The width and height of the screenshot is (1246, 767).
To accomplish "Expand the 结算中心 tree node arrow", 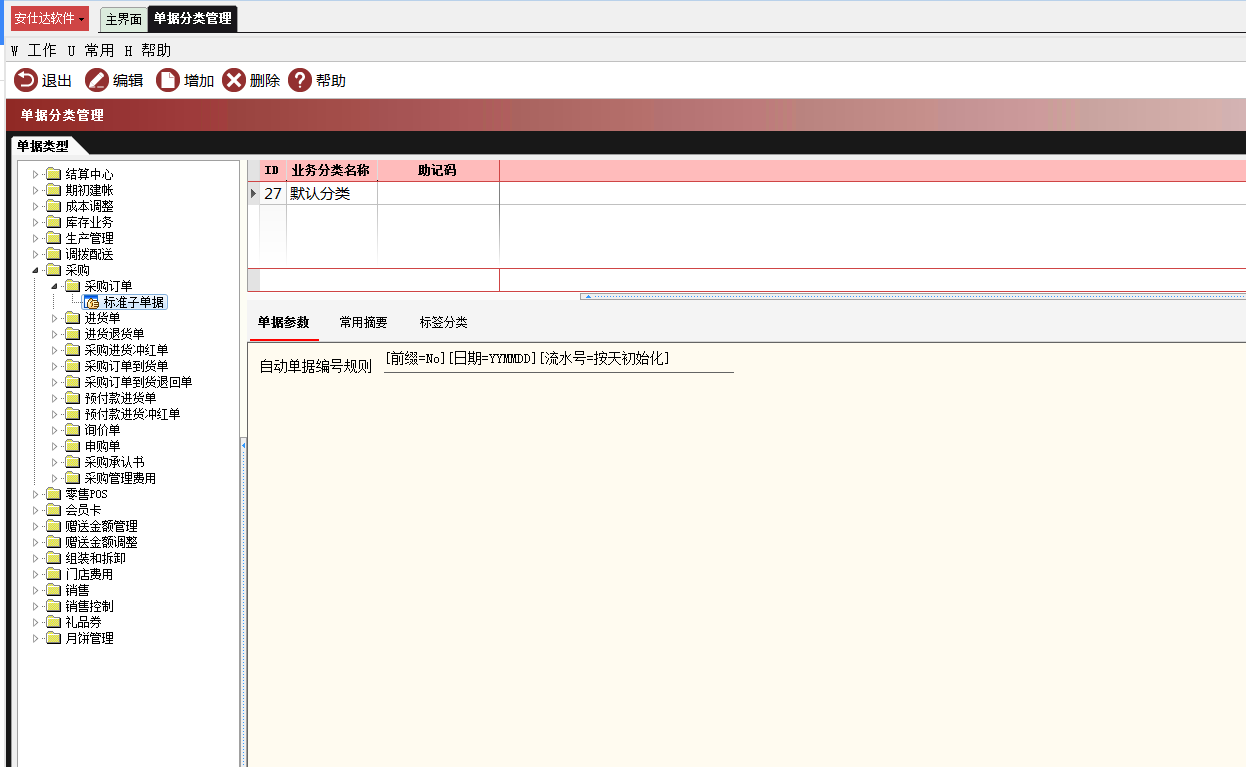I will 36,174.
